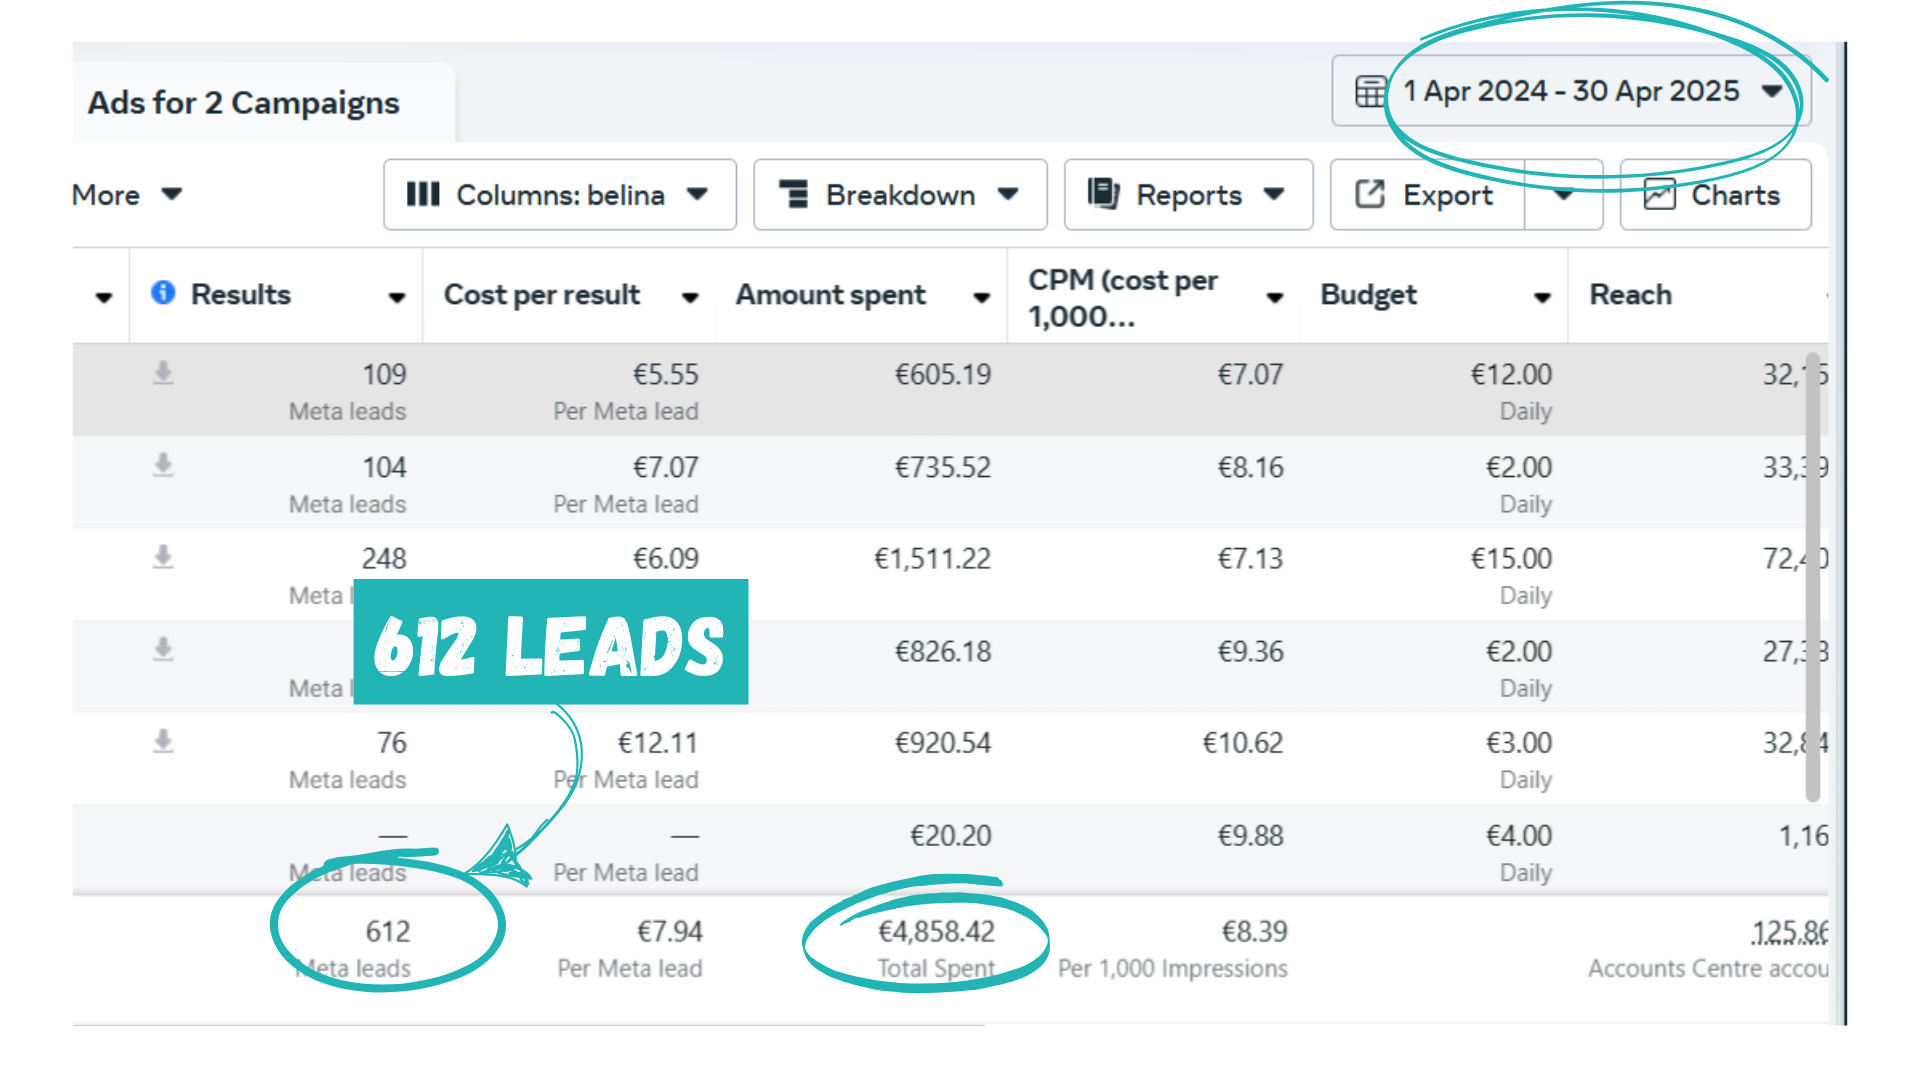Click download icon in the €826.18 row
1920x1080 pixels.
point(163,649)
